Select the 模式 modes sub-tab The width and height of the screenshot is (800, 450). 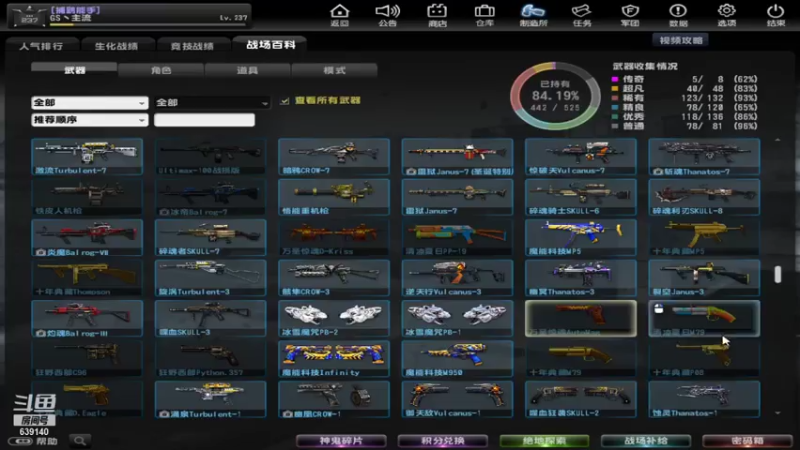pyautogui.click(x=334, y=70)
